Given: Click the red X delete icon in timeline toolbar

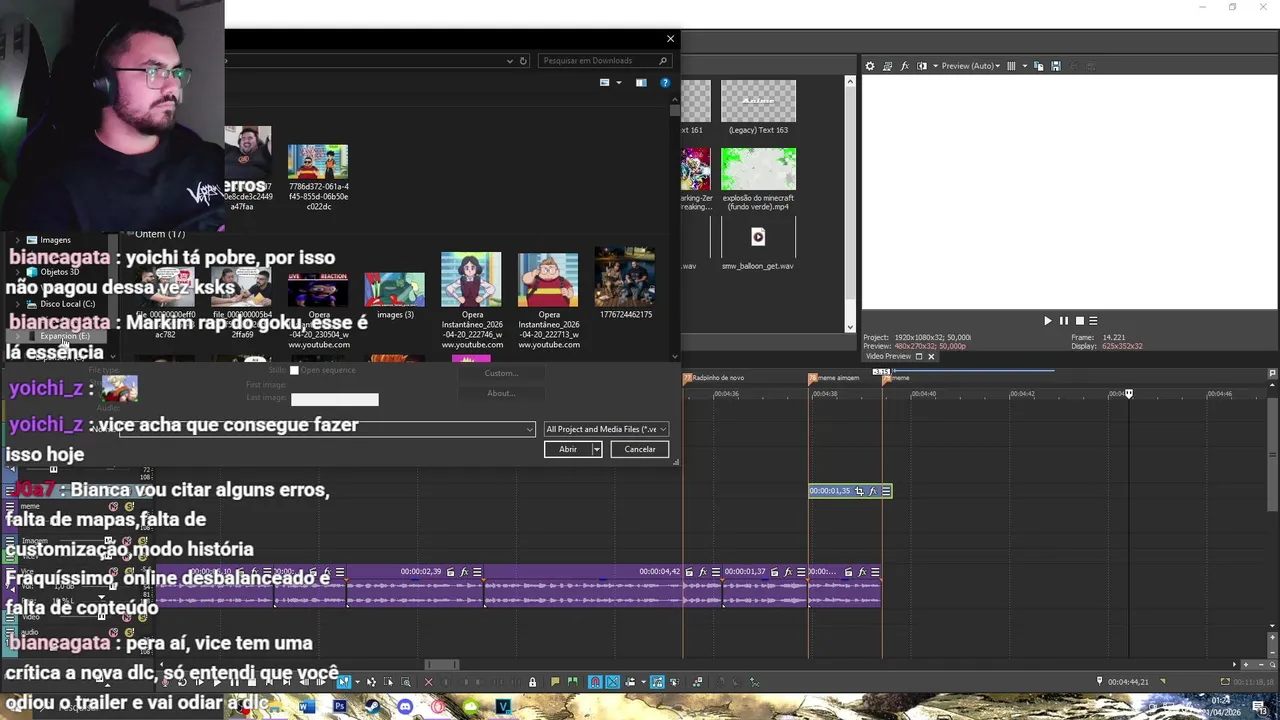Looking at the screenshot, I should [x=429, y=682].
